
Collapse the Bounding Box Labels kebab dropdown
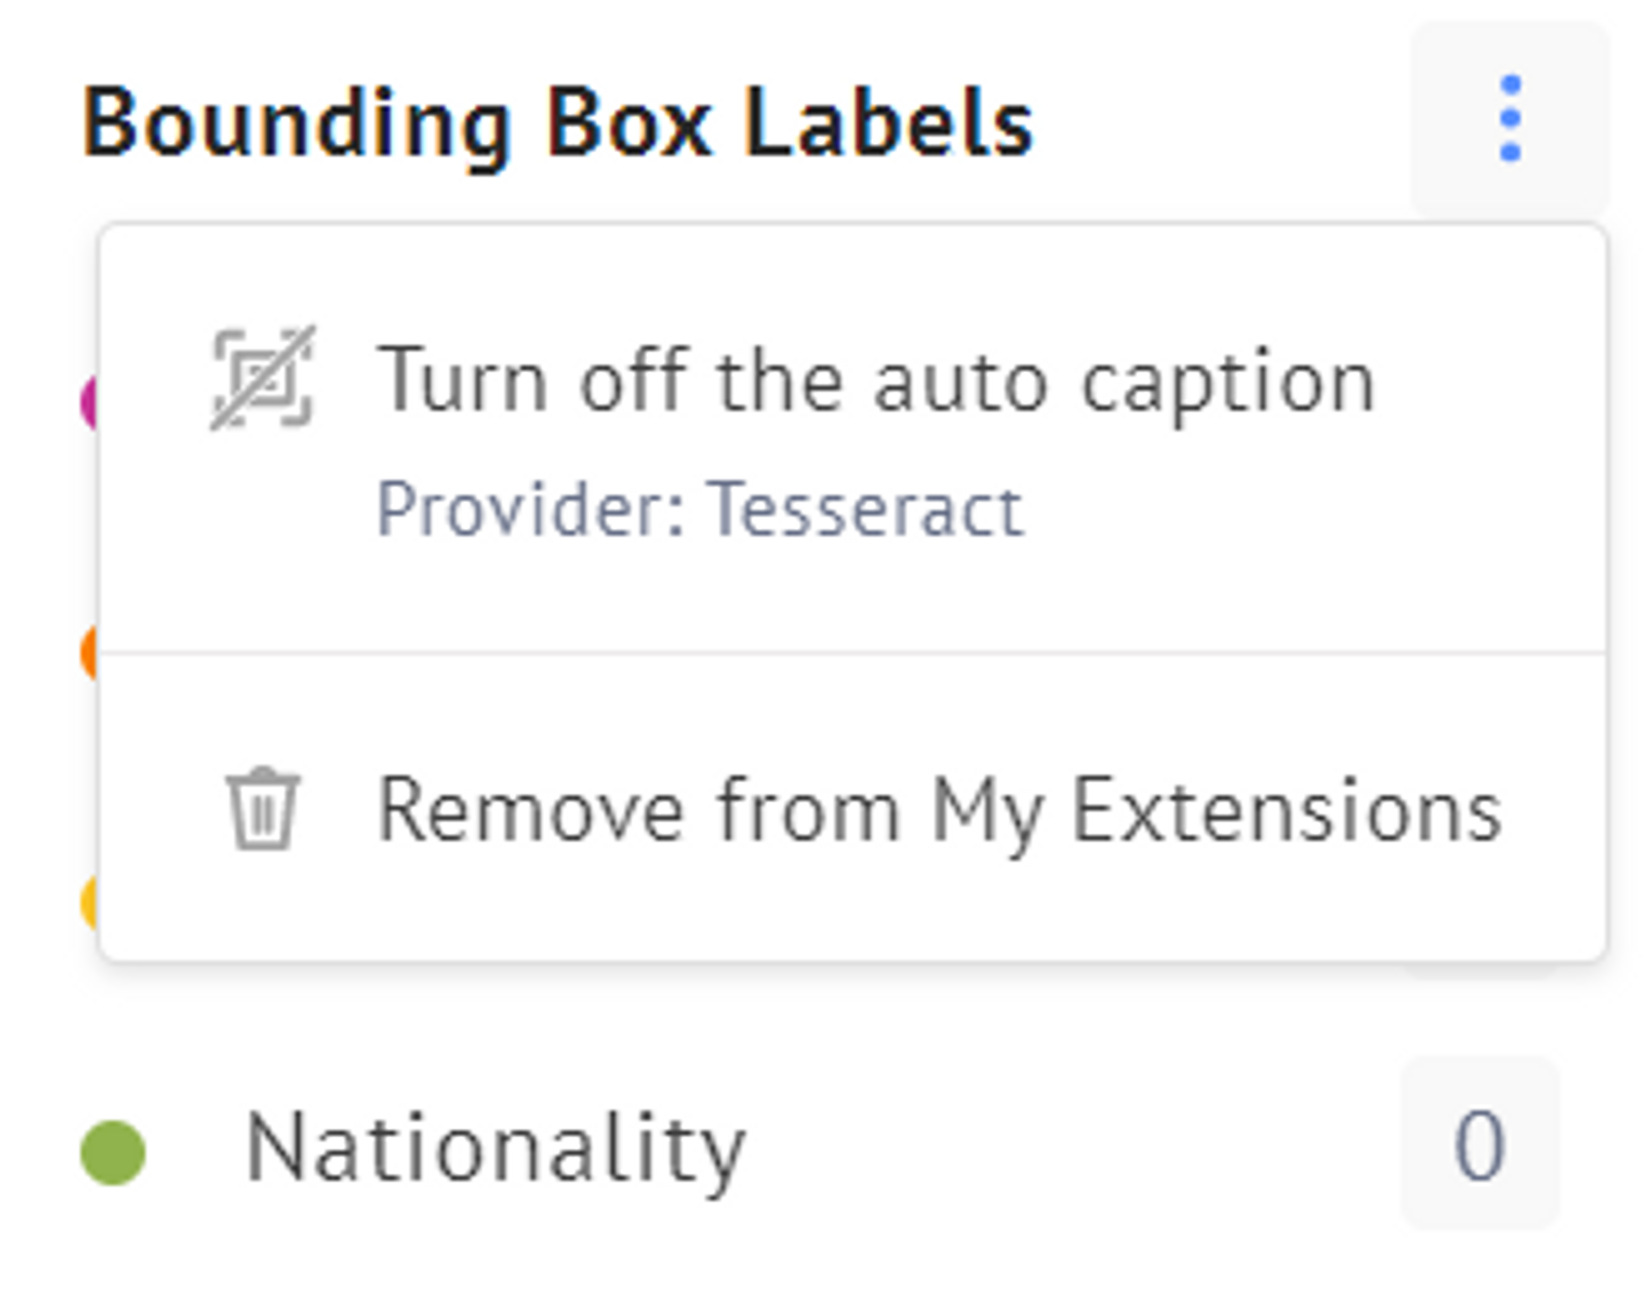pos(1510,118)
